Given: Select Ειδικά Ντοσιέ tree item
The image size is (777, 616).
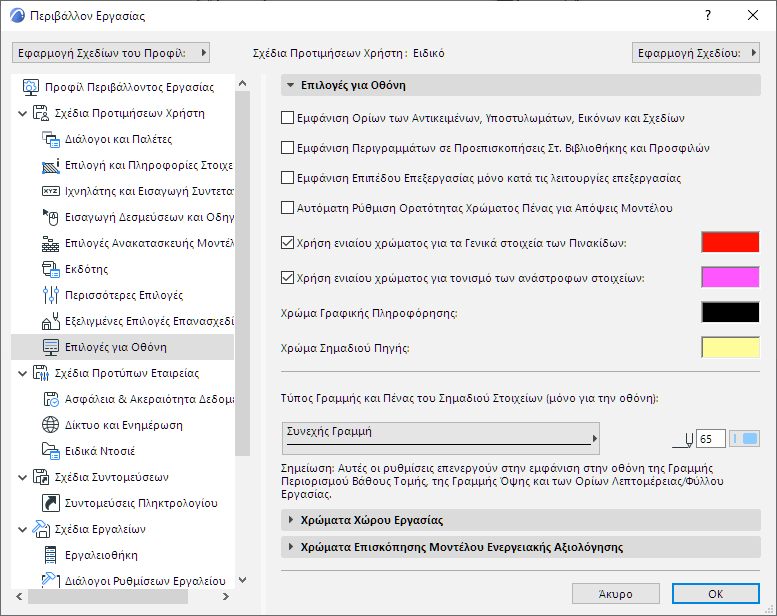Looking at the screenshot, I should pos(100,451).
